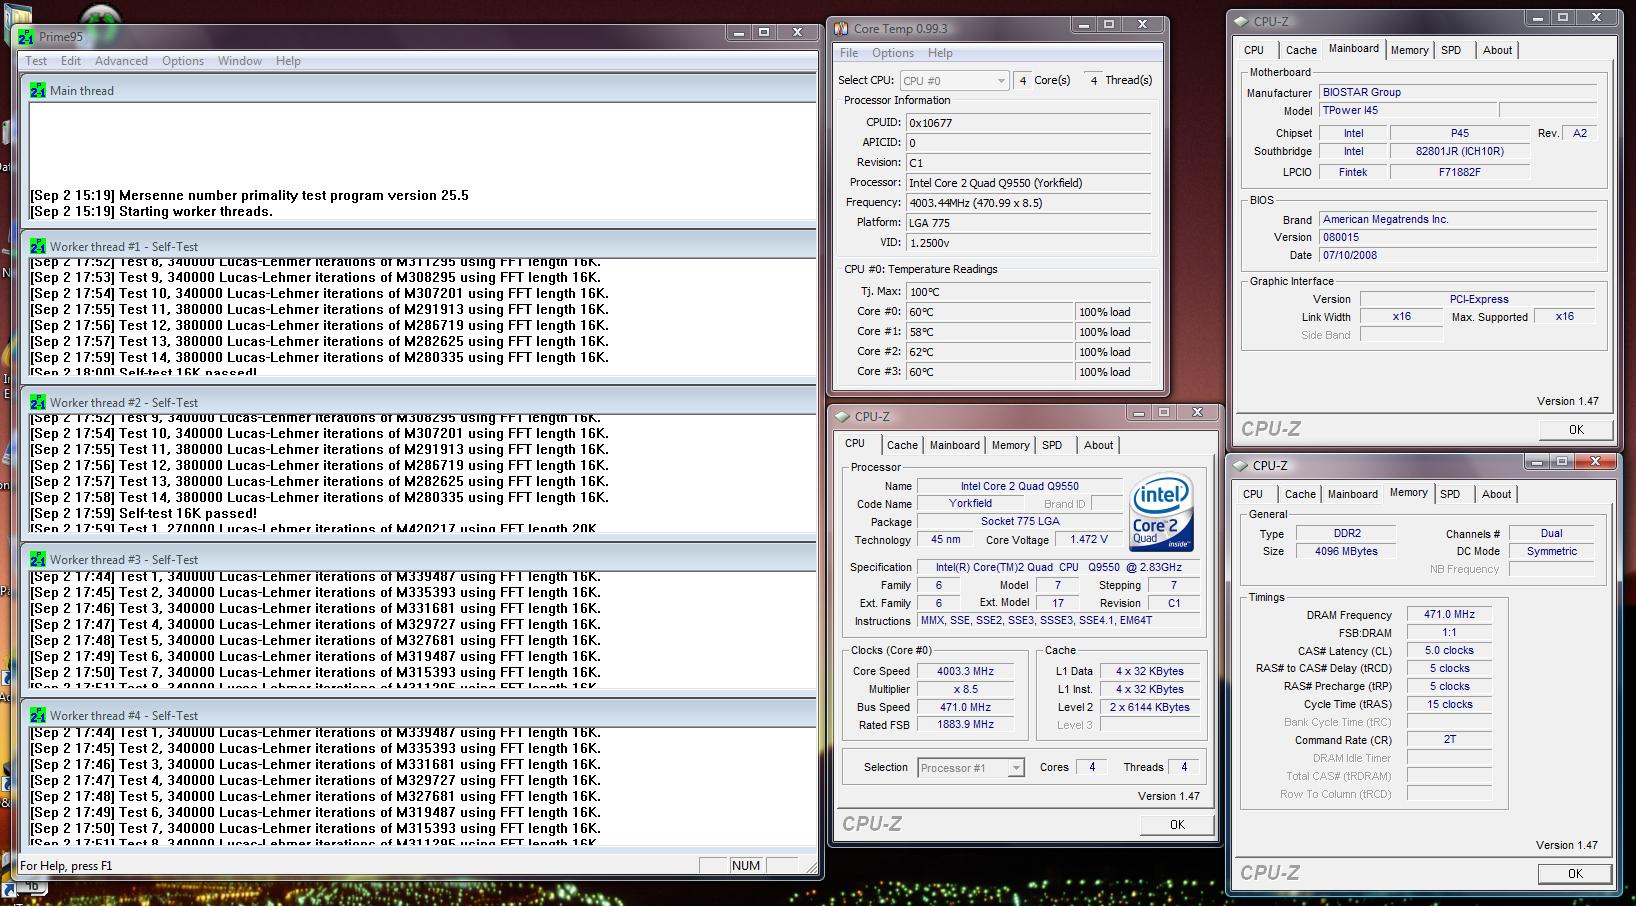
Task: Click the Memory size 4096 MBytes value
Action: [1346, 552]
